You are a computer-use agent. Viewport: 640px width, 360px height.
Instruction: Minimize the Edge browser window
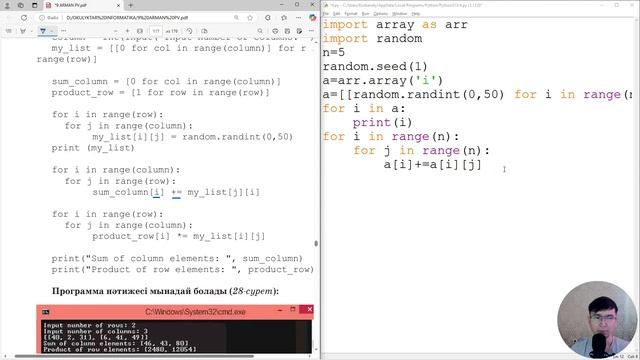pos(282,4)
